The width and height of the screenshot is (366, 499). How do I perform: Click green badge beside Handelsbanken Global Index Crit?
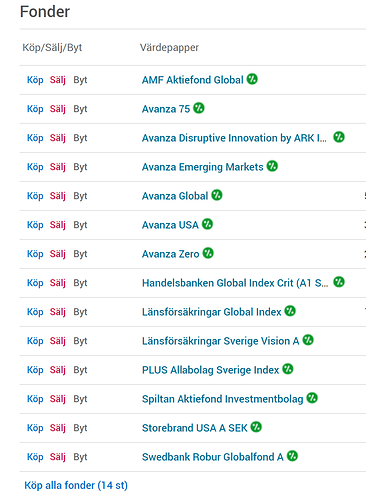[339, 282]
